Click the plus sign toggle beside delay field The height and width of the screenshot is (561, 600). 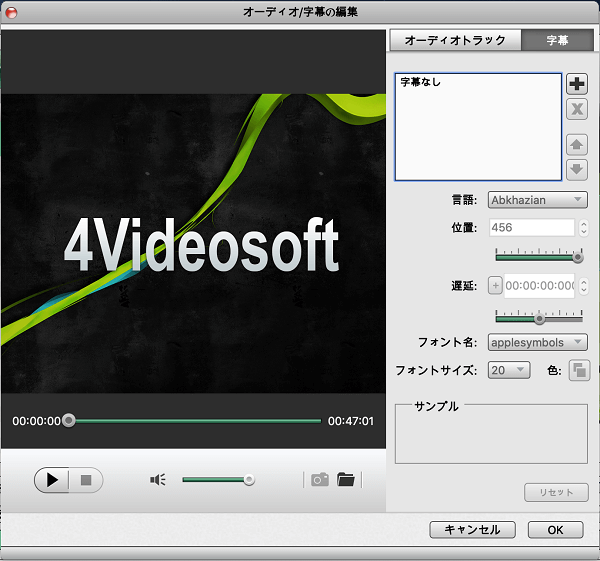[x=496, y=286]
